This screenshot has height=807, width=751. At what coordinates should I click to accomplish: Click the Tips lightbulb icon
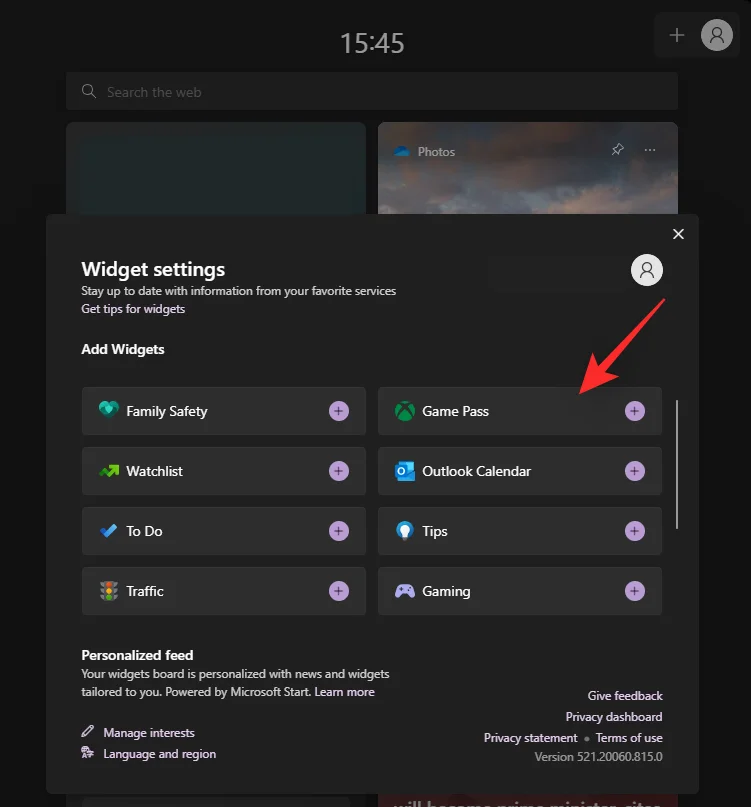(405, 531)
